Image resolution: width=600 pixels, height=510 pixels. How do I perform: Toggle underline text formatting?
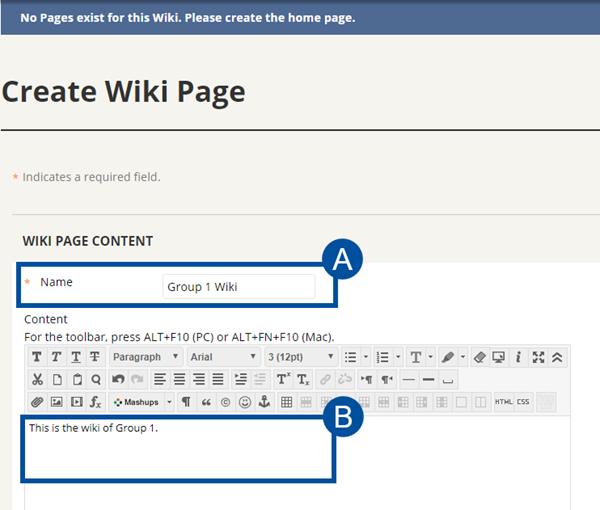[x=76, y=357]
